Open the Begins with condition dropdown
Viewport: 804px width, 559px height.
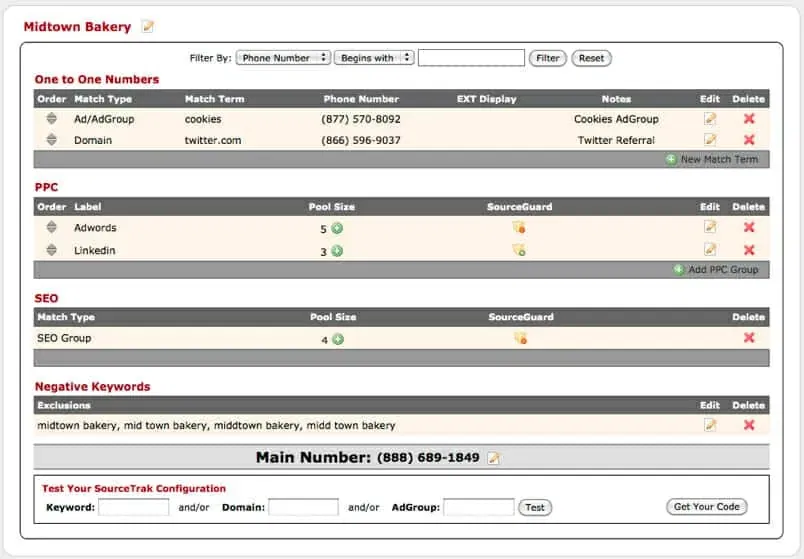(x=373, y=58)
